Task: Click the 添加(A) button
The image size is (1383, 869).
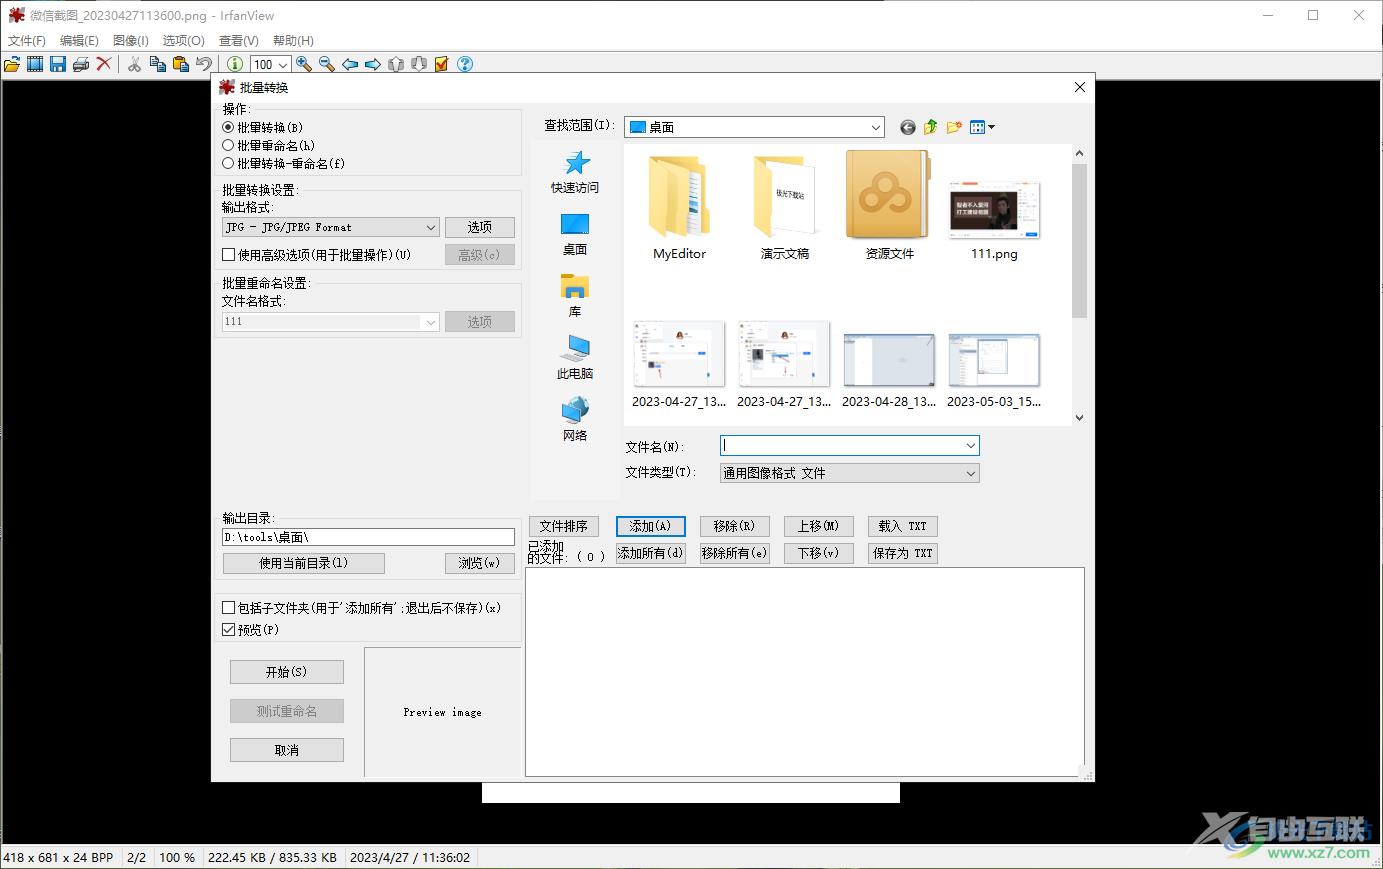Action: pyautogui.click(x=651, y=526)
